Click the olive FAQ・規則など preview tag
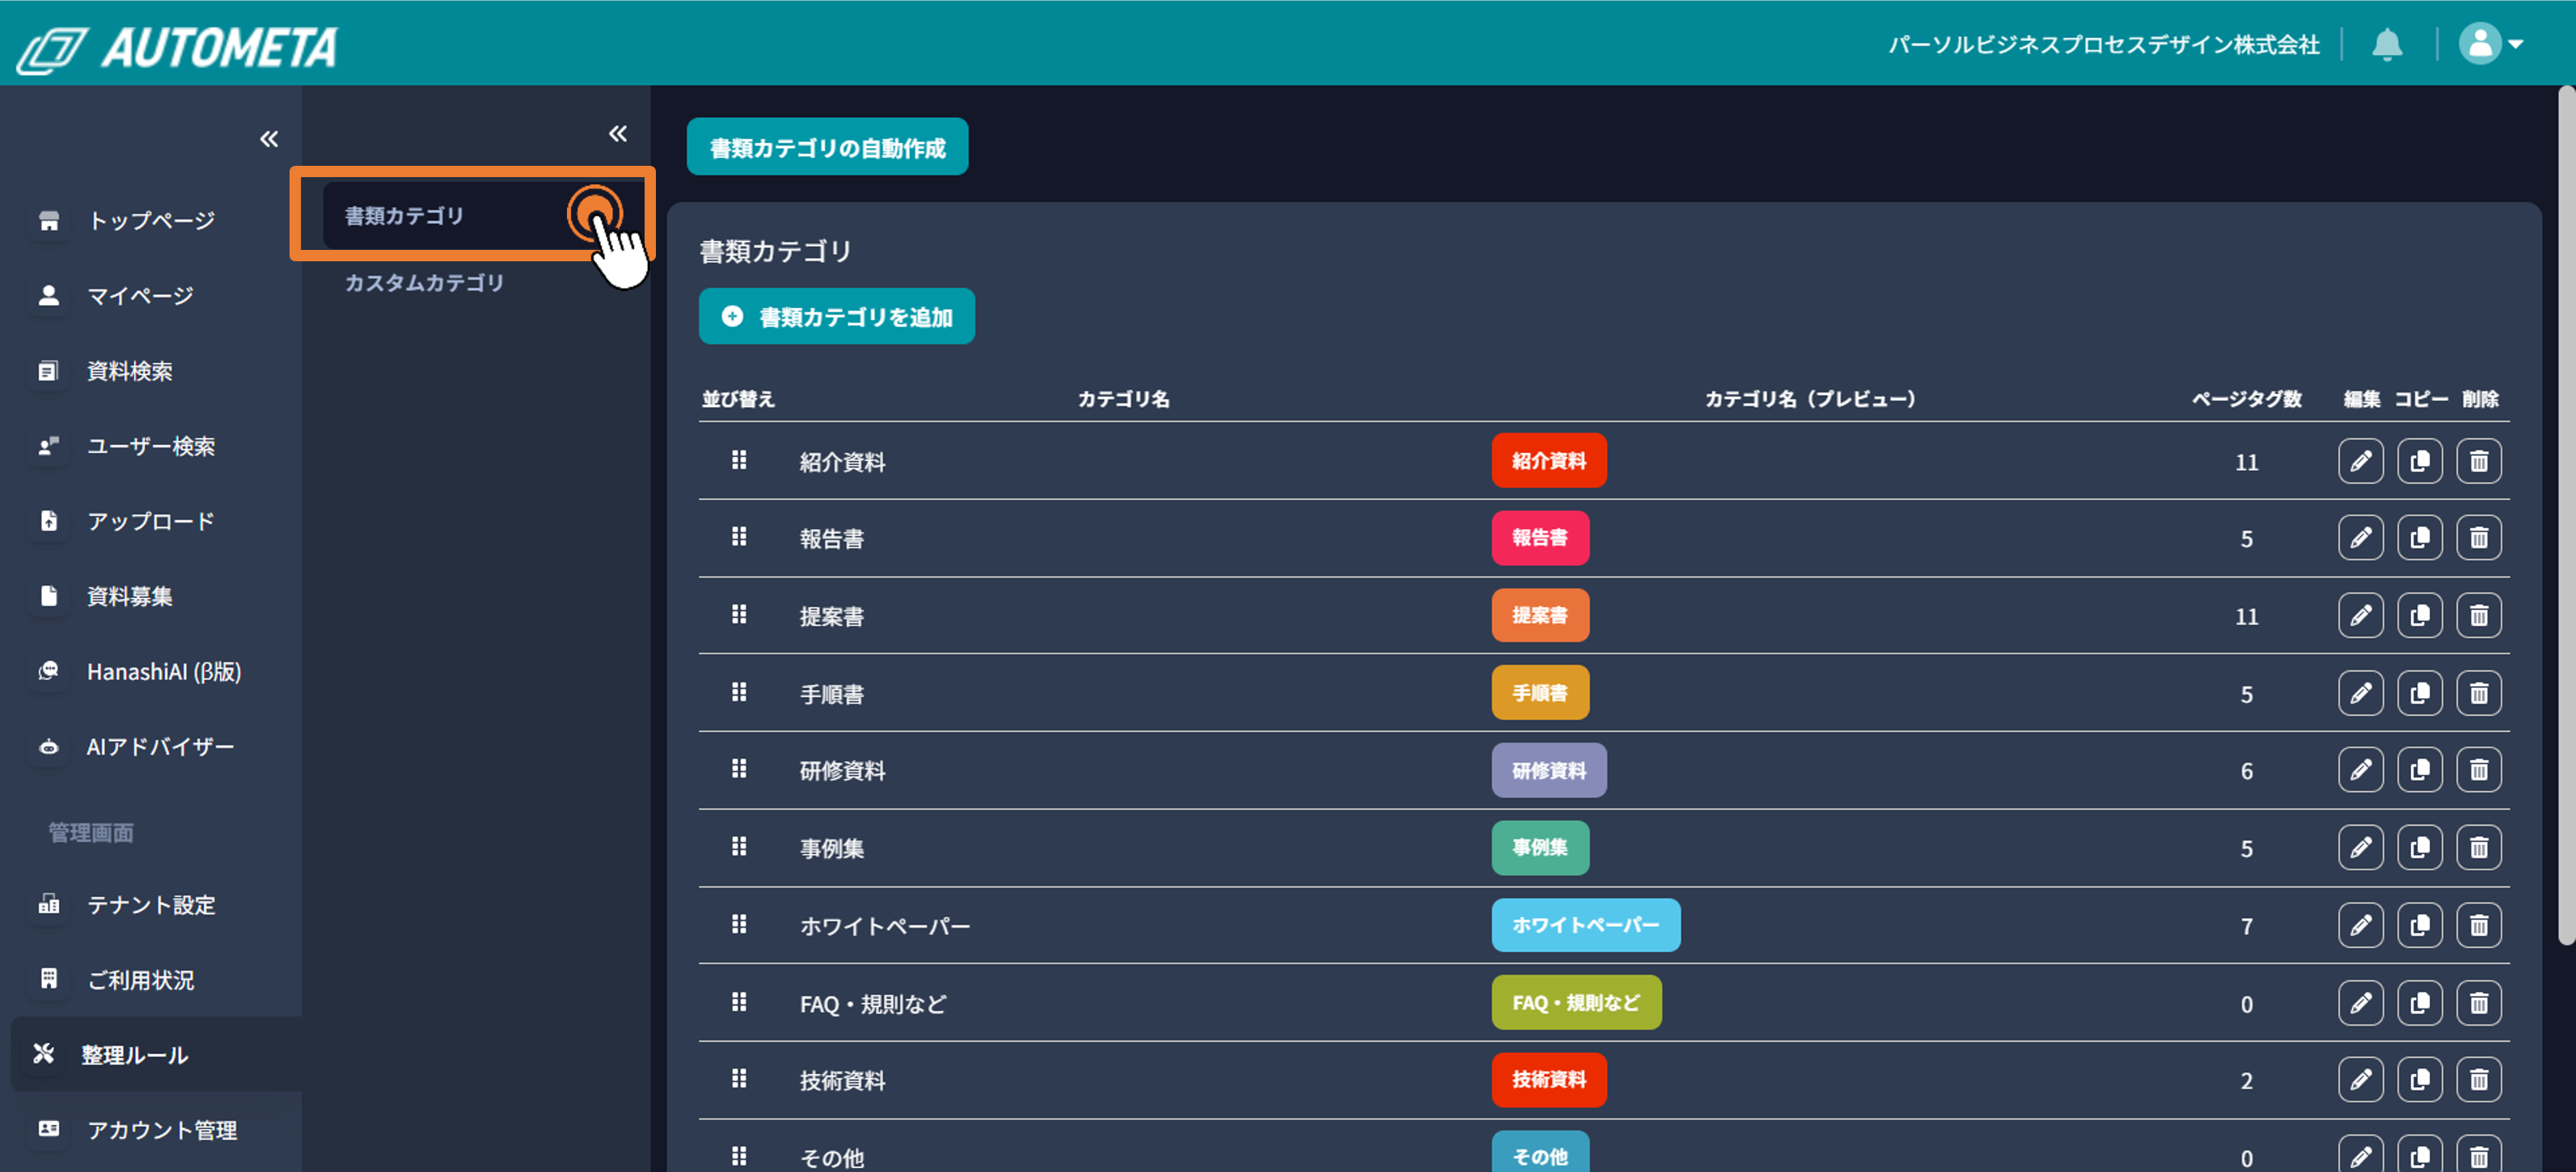 pyautogui.click(x=1576, y=1003)
